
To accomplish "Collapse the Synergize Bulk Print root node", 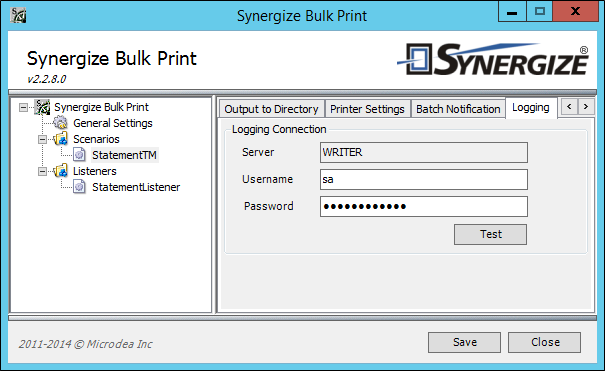I will (24, 107).
